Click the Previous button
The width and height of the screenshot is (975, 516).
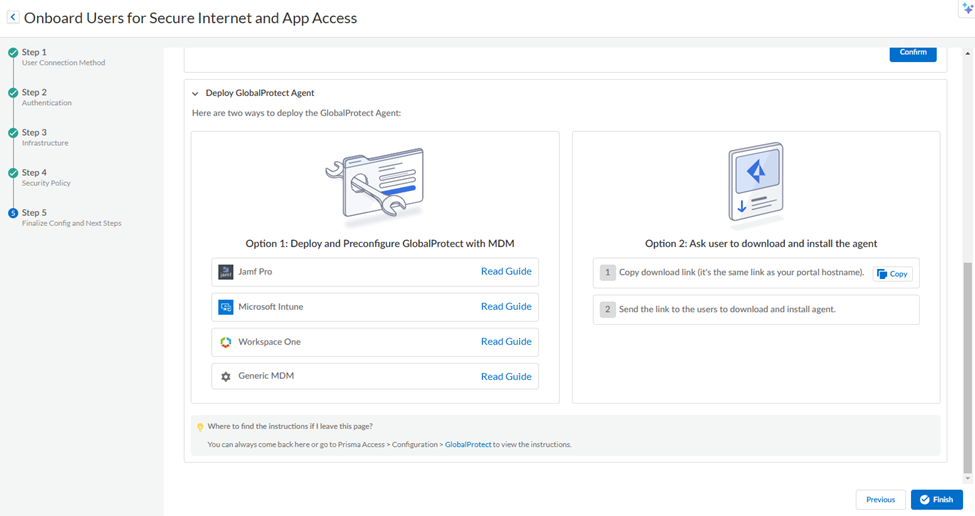(x=880, y=500)
